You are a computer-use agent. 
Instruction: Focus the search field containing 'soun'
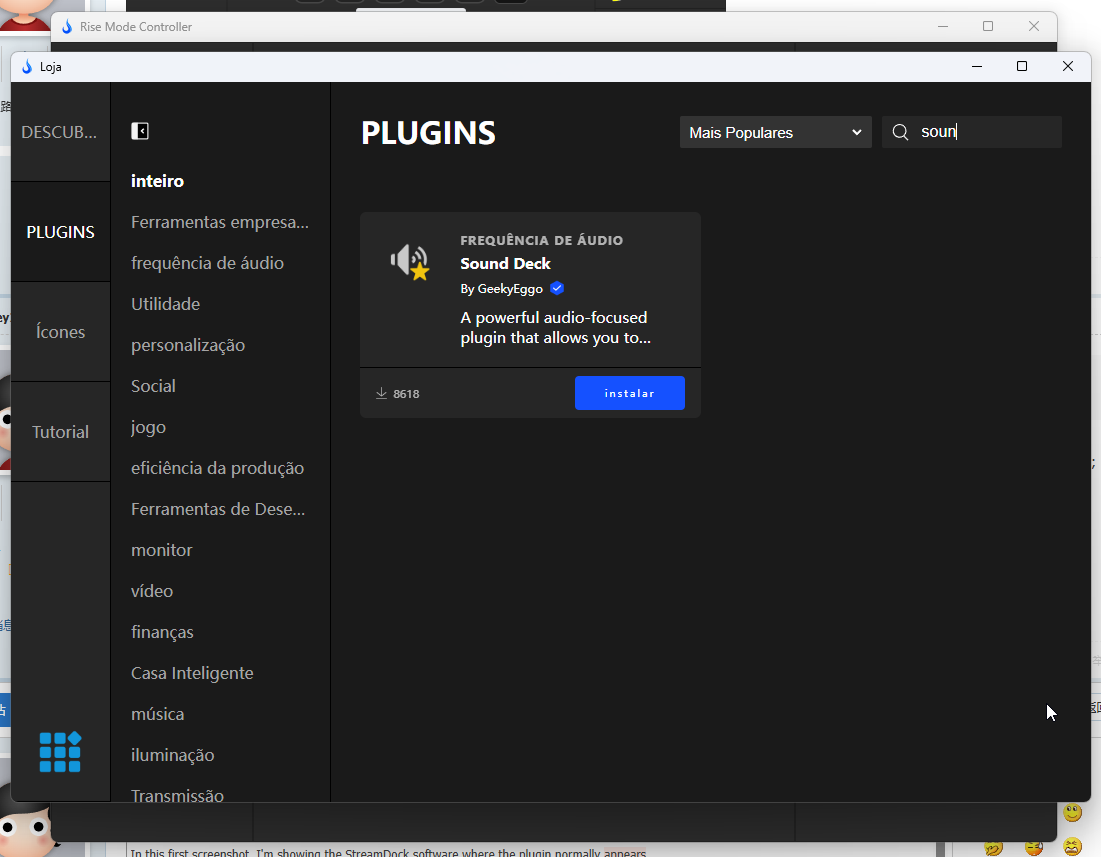[972, 132]
